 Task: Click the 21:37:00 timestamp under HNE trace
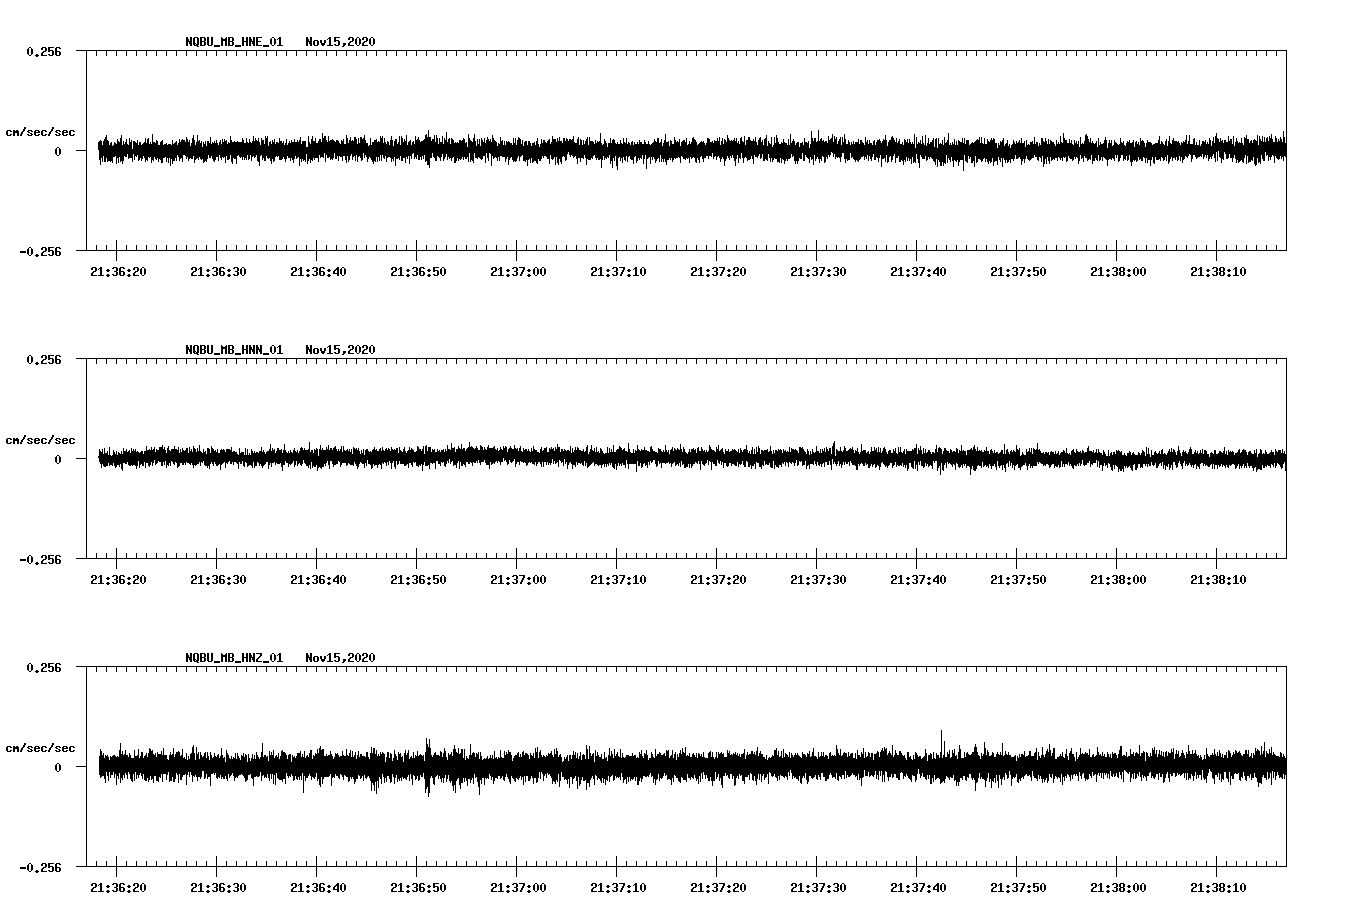[517, 269]
